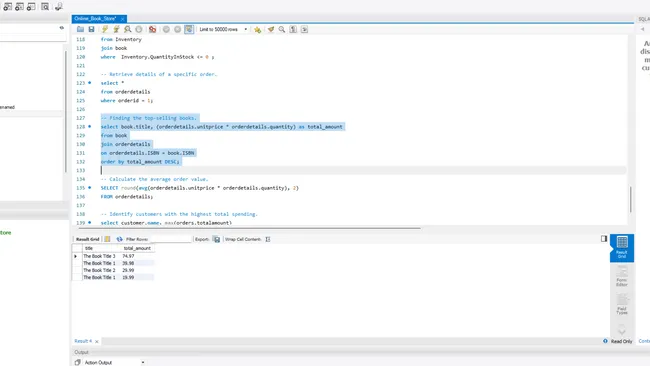Click the refresh icon next to Filter Rows
This screenshot has width=650, height=366.
point(119,239)
